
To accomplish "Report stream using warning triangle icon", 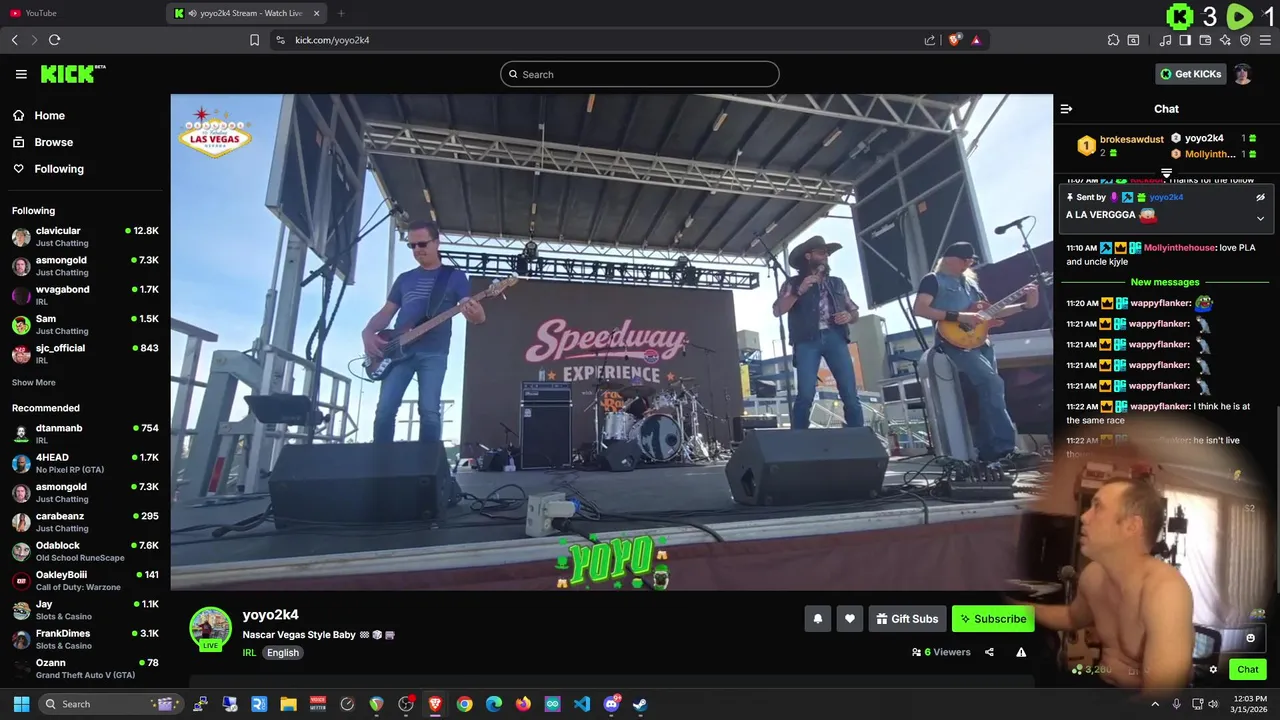I will [x=1021, y=652].
